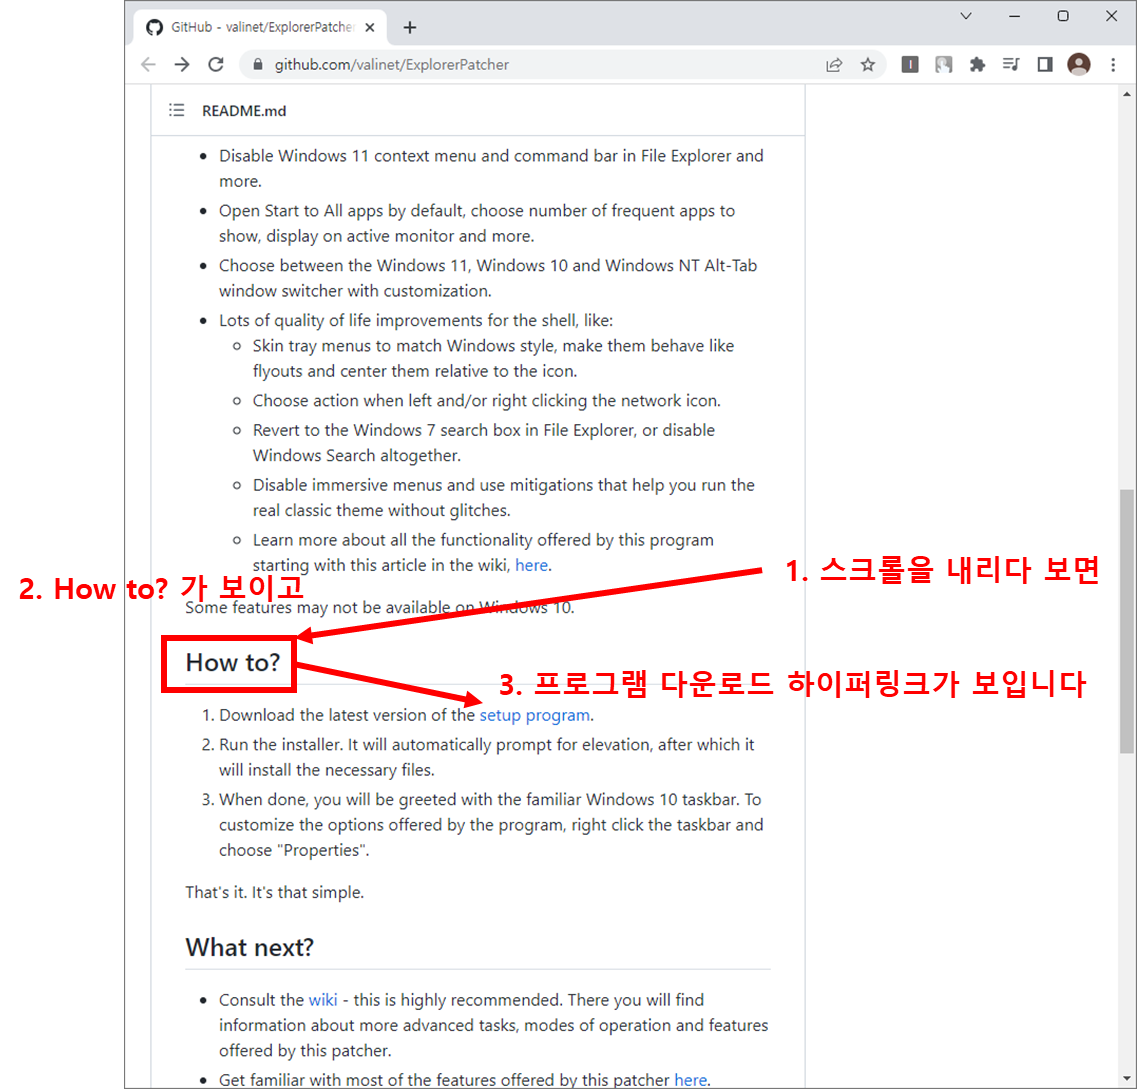Image resolution: width=1137 pixels, height=1089 pixels.
Task: Close the ExplorerPatcher GitHub tab
Action: (x=370, y=28)
